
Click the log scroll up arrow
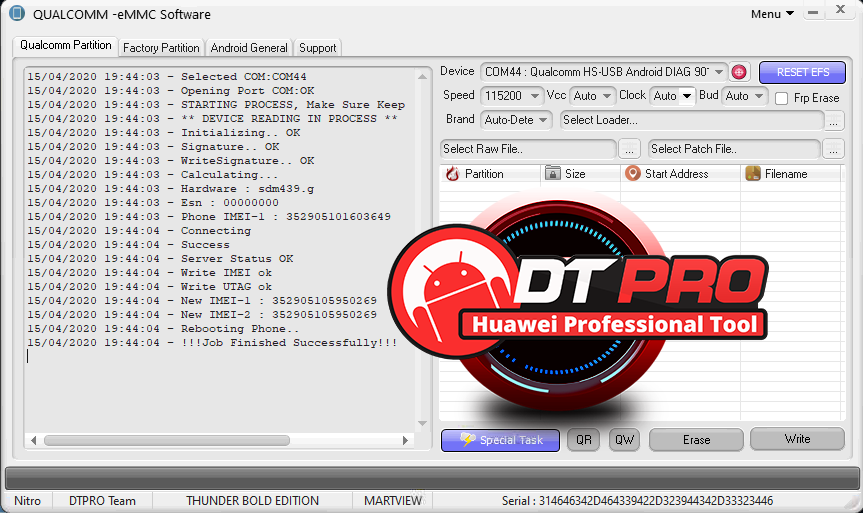tap(422, 77)
